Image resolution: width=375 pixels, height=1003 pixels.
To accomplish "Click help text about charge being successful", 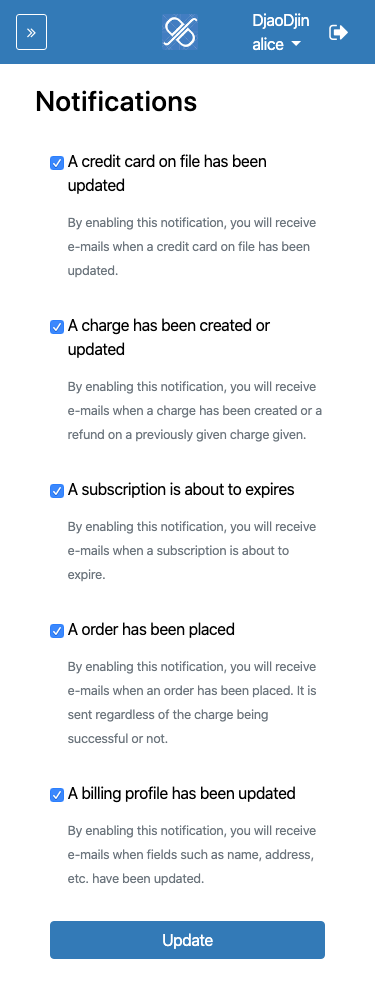I will [192, 702].
